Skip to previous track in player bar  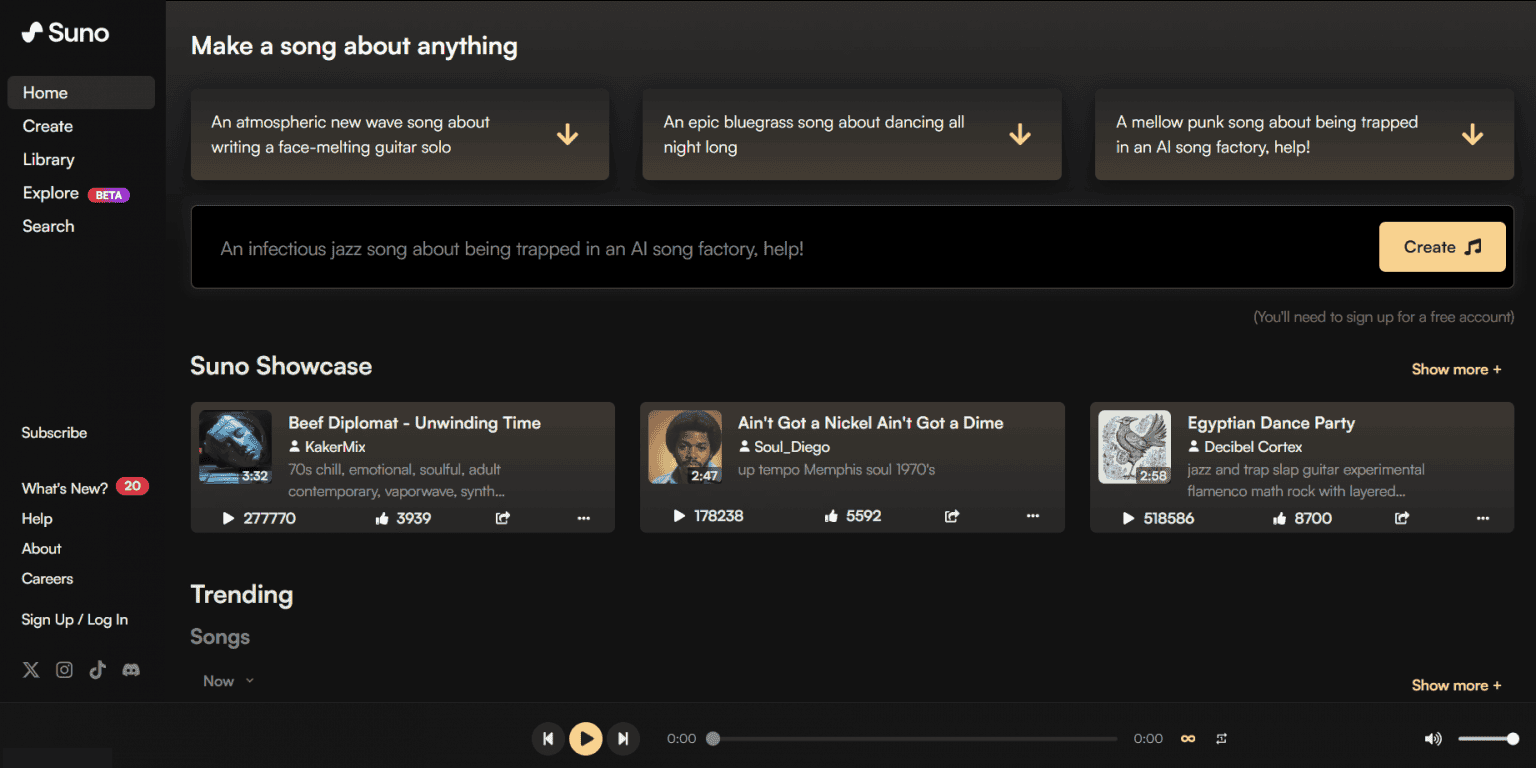[x=547, y=739]
